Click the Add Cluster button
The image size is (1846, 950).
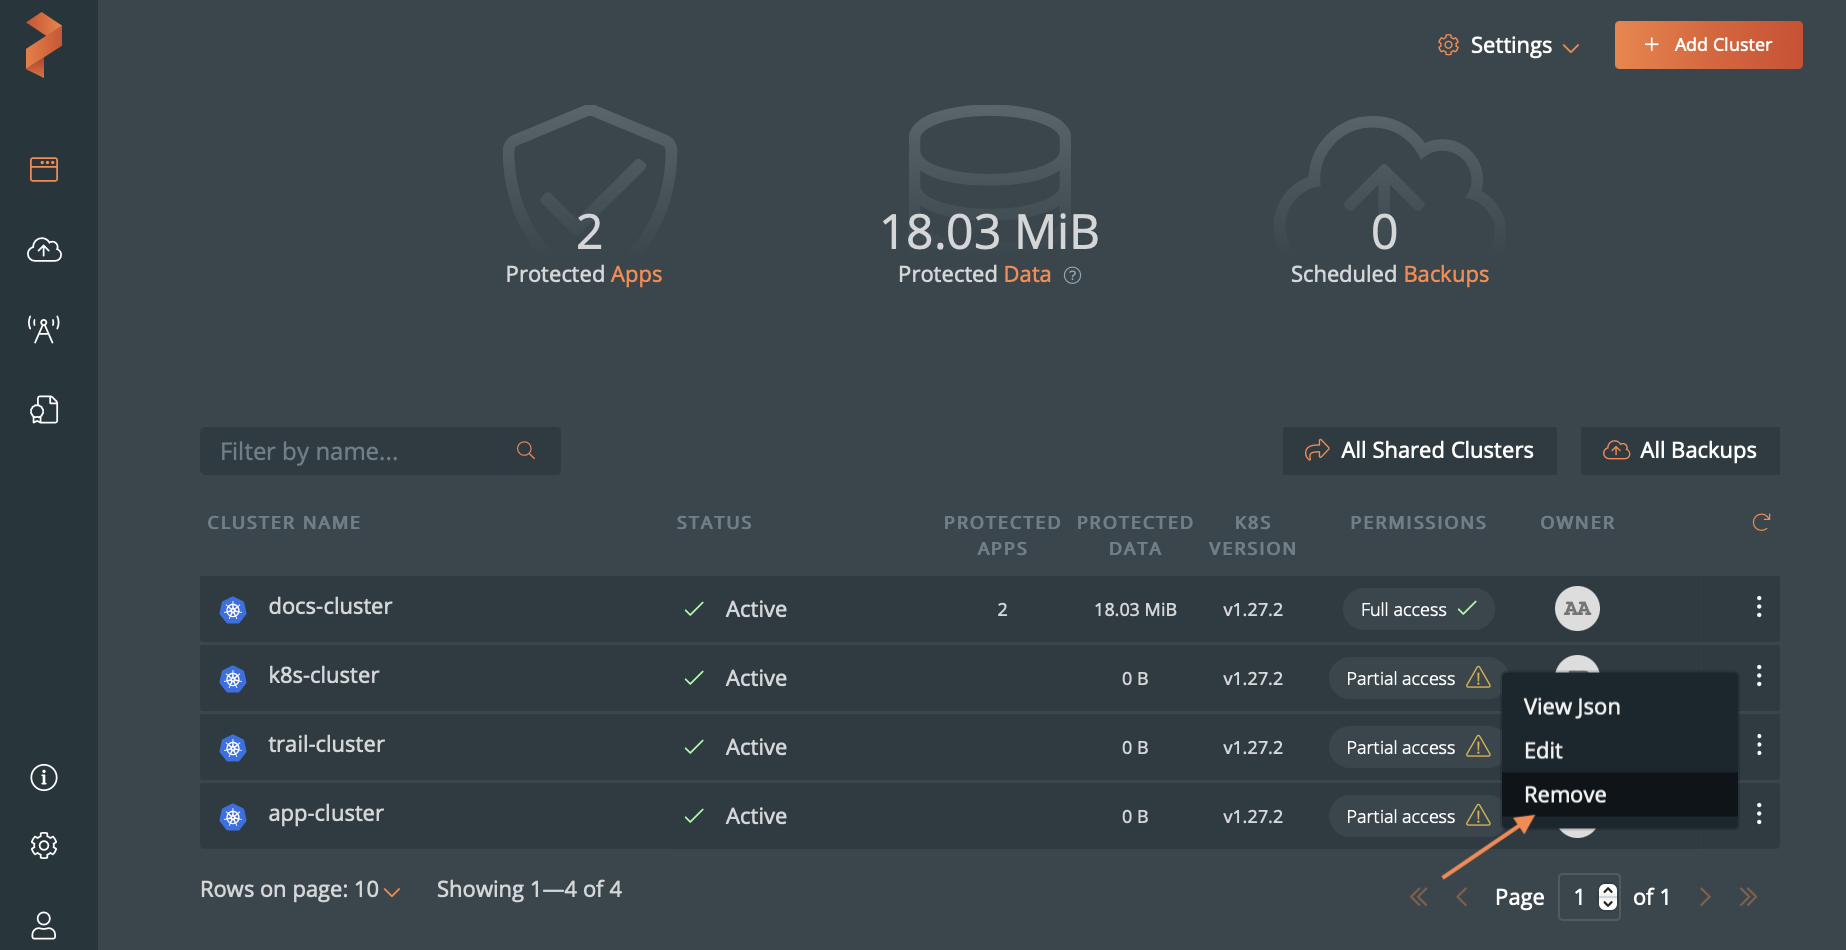pos(1708,45)
